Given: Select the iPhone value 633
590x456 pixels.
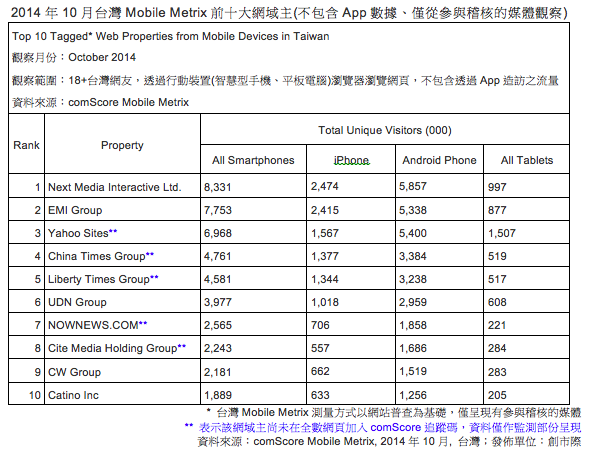Looking at the screenshot, I should click(x=320, y=395).
